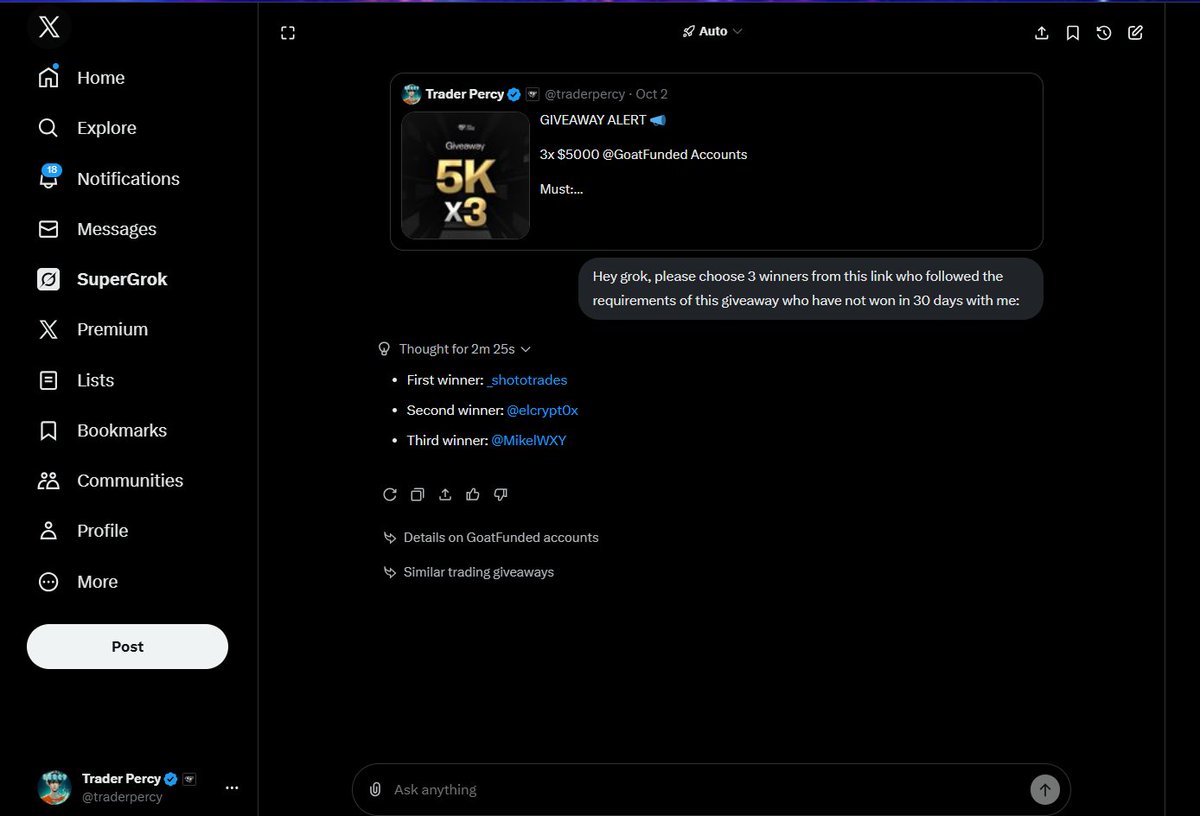Dislike the response with thumbs down
Screen dimensions: 1200x816
(501, 494)
